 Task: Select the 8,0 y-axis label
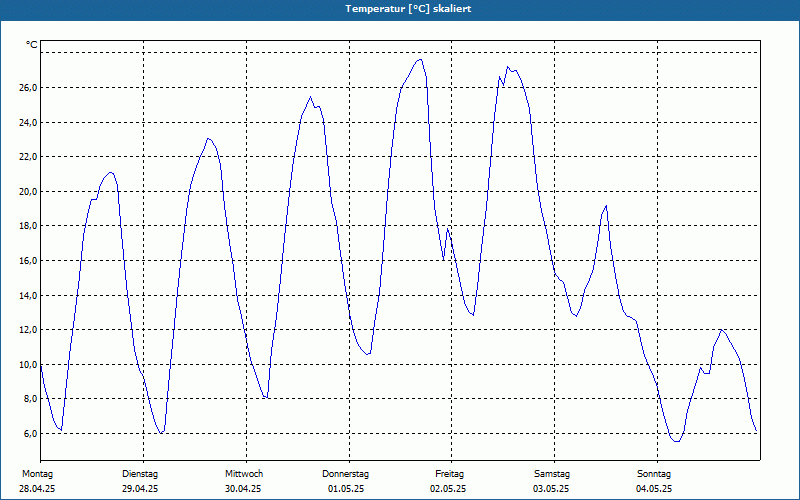click(x=30, y=398)
